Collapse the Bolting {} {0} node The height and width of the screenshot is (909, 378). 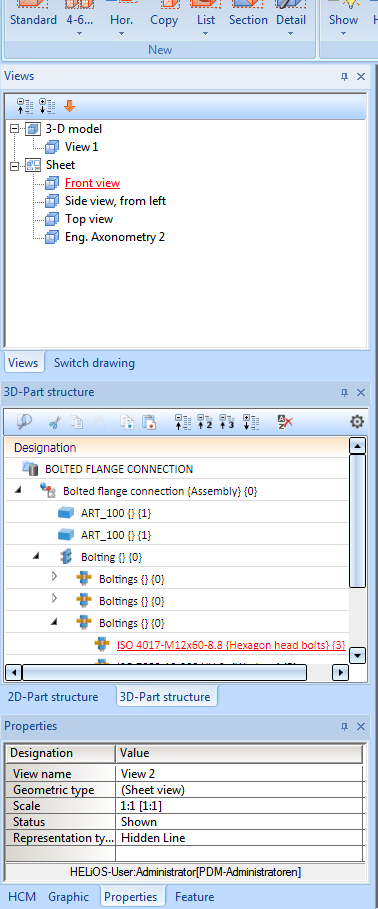[36, 555]
